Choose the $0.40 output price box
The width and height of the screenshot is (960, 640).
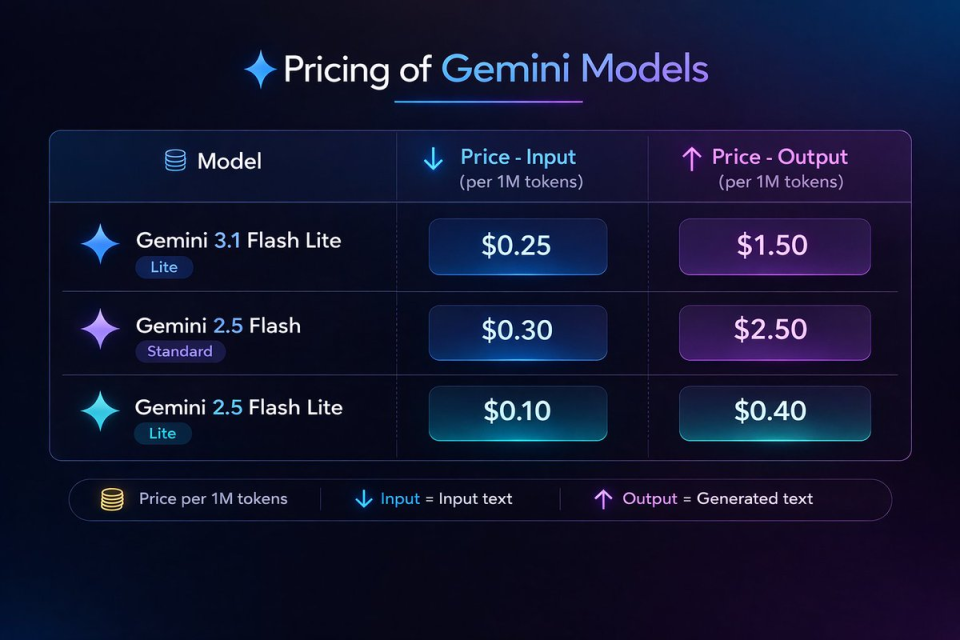774,413
